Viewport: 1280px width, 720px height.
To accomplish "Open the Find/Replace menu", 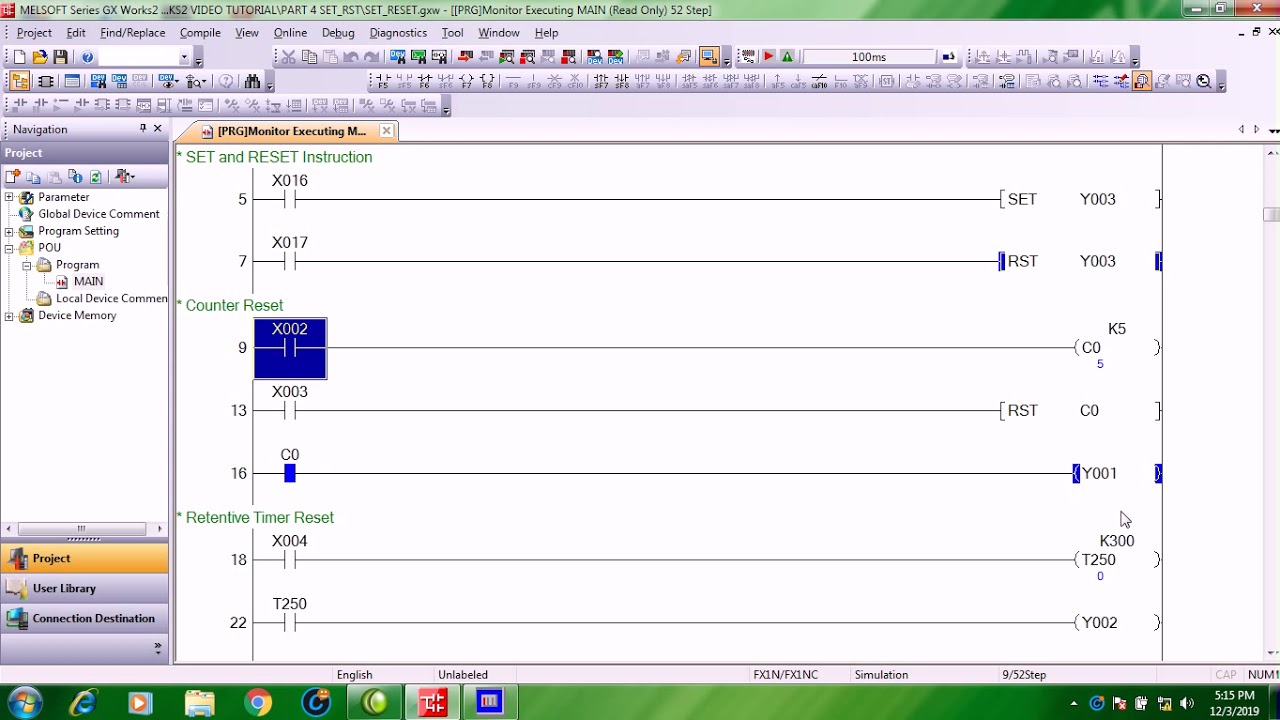I will point(132,33).
